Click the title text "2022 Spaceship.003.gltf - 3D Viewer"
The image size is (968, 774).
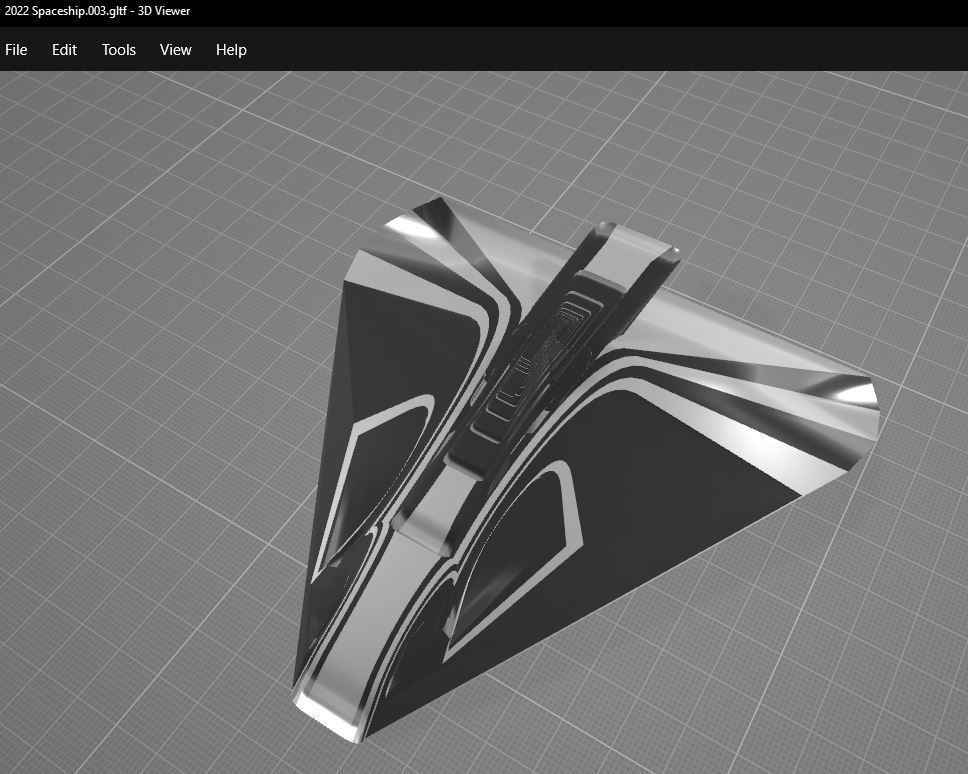98,11
